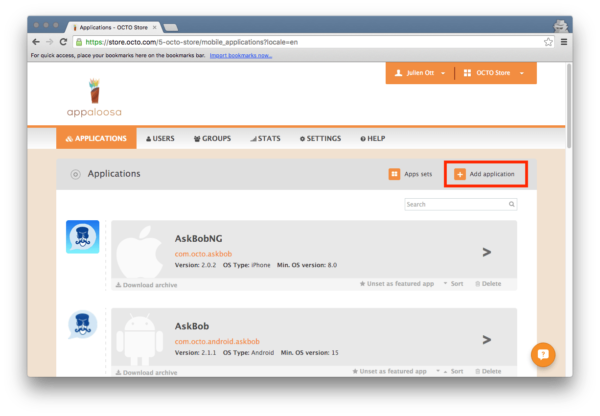Click the search magnifier icon
Image resolution: width=600 pixels, height=416 pixels.
tap(511, 204)
